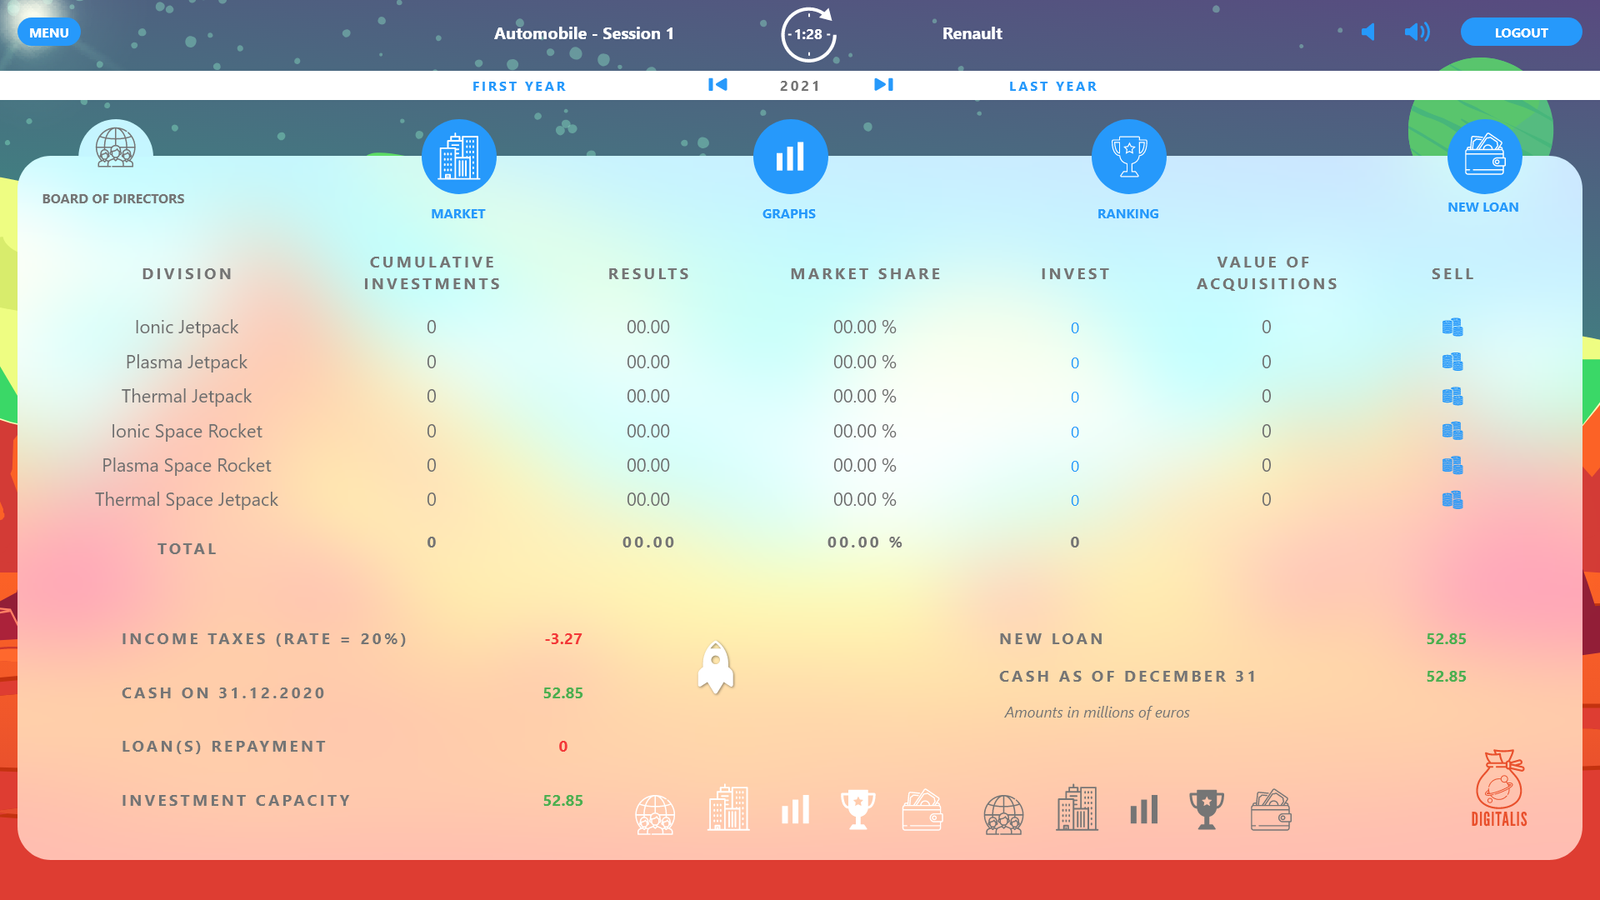Screen dimensions: 1600x900
Task: Click invest value for Ionic Space Rocket
Action: click(1075, 432)
